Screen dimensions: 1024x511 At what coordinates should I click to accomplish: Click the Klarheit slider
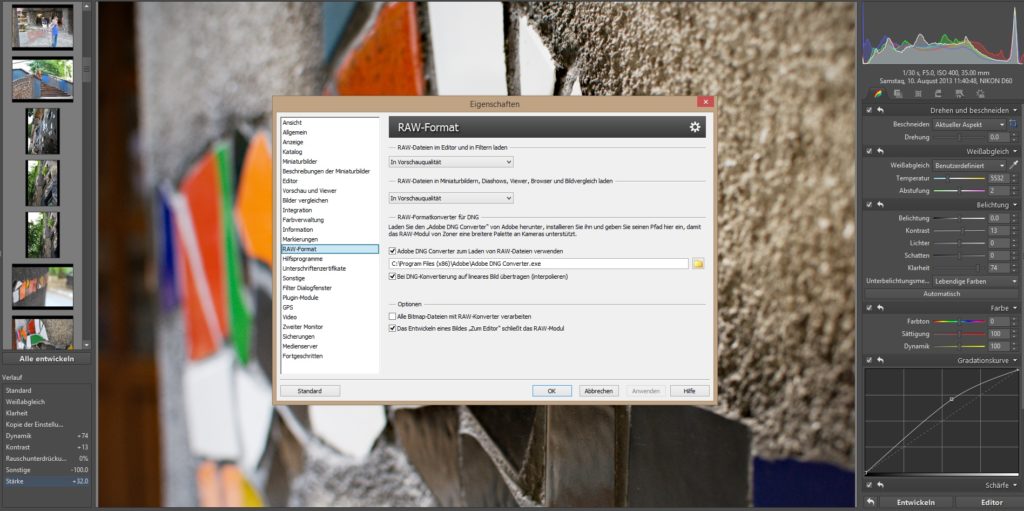pyautogui.click(x=959, y=268)
